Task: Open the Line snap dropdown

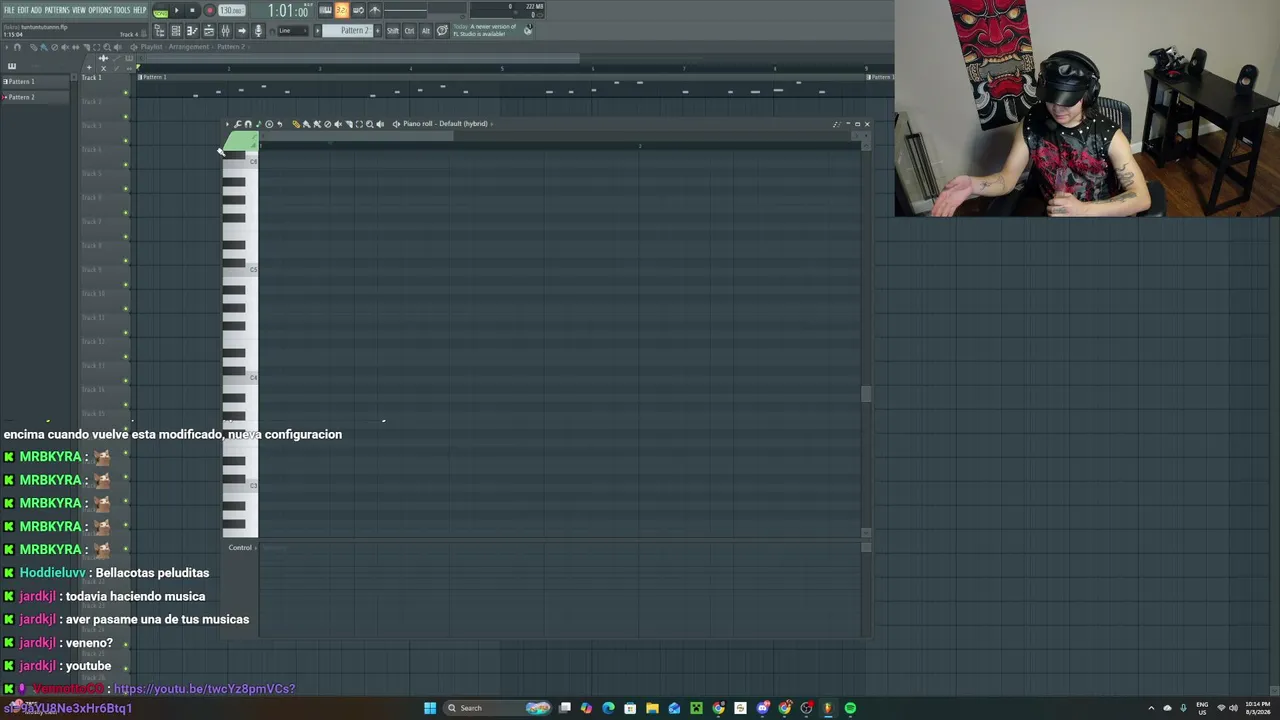Action: (291, 31)
